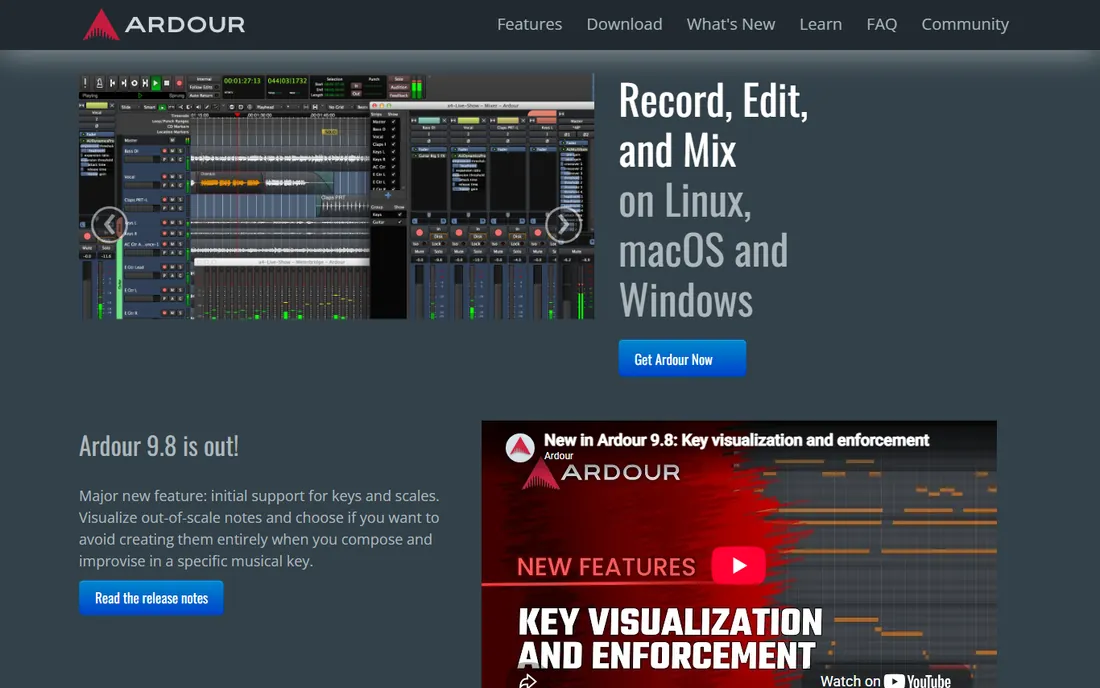Viewport: 1100px width, 688px height.
Task: Click the 'Ardour 9.8 is out!' heading
Action: click(159, 446)
